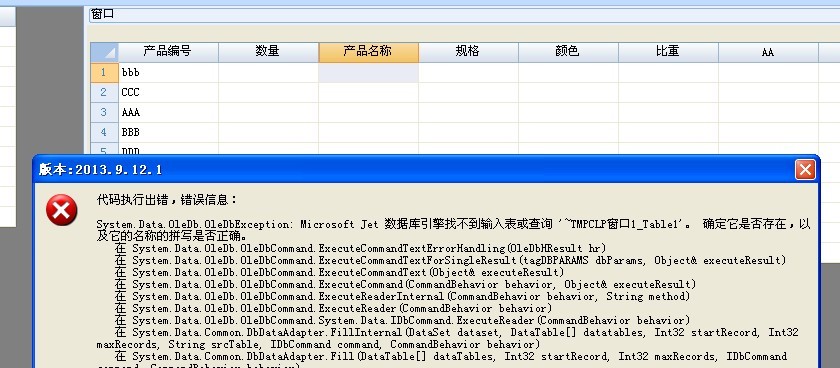
Task: Close the error dialog with red X
Action: (805, 170)
